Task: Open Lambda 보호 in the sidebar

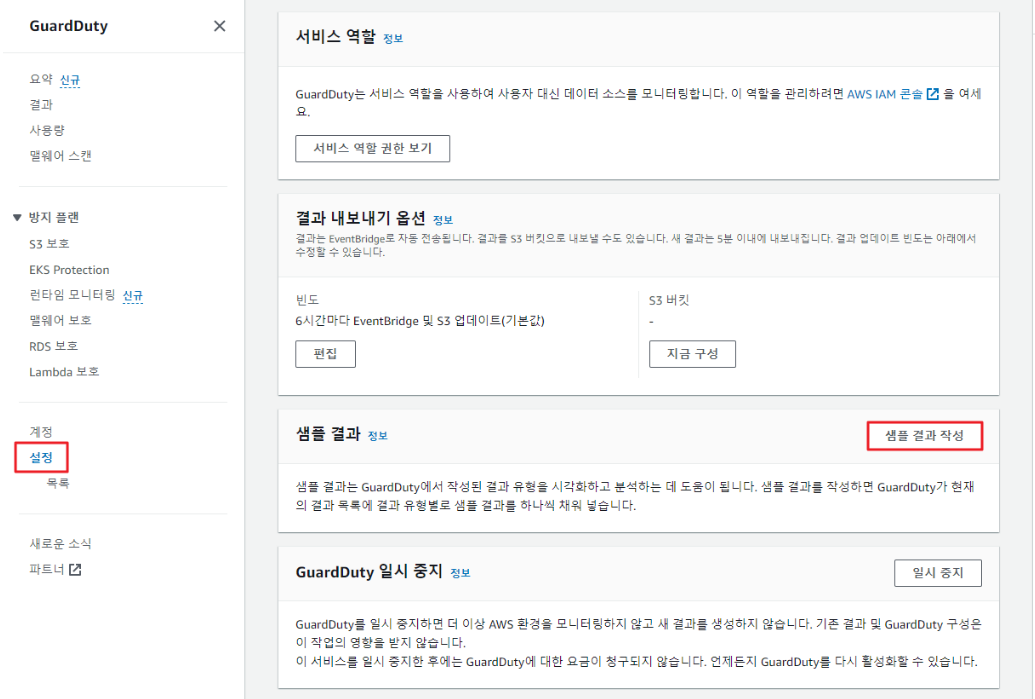Action: click(64, 372)
